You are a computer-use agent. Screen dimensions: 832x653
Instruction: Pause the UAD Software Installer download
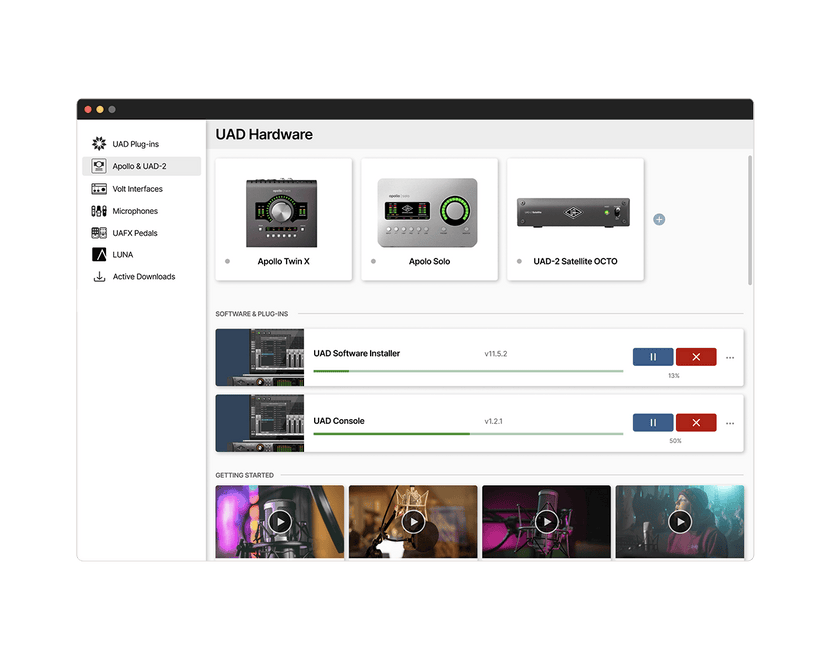pos(652,356)
